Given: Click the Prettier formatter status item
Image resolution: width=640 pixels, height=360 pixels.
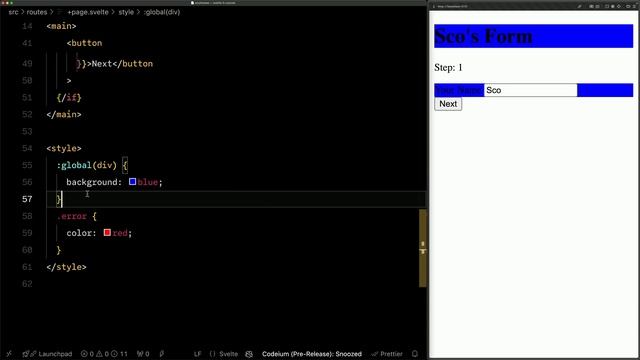Looking at the screenshot, I should pos(387,354).
